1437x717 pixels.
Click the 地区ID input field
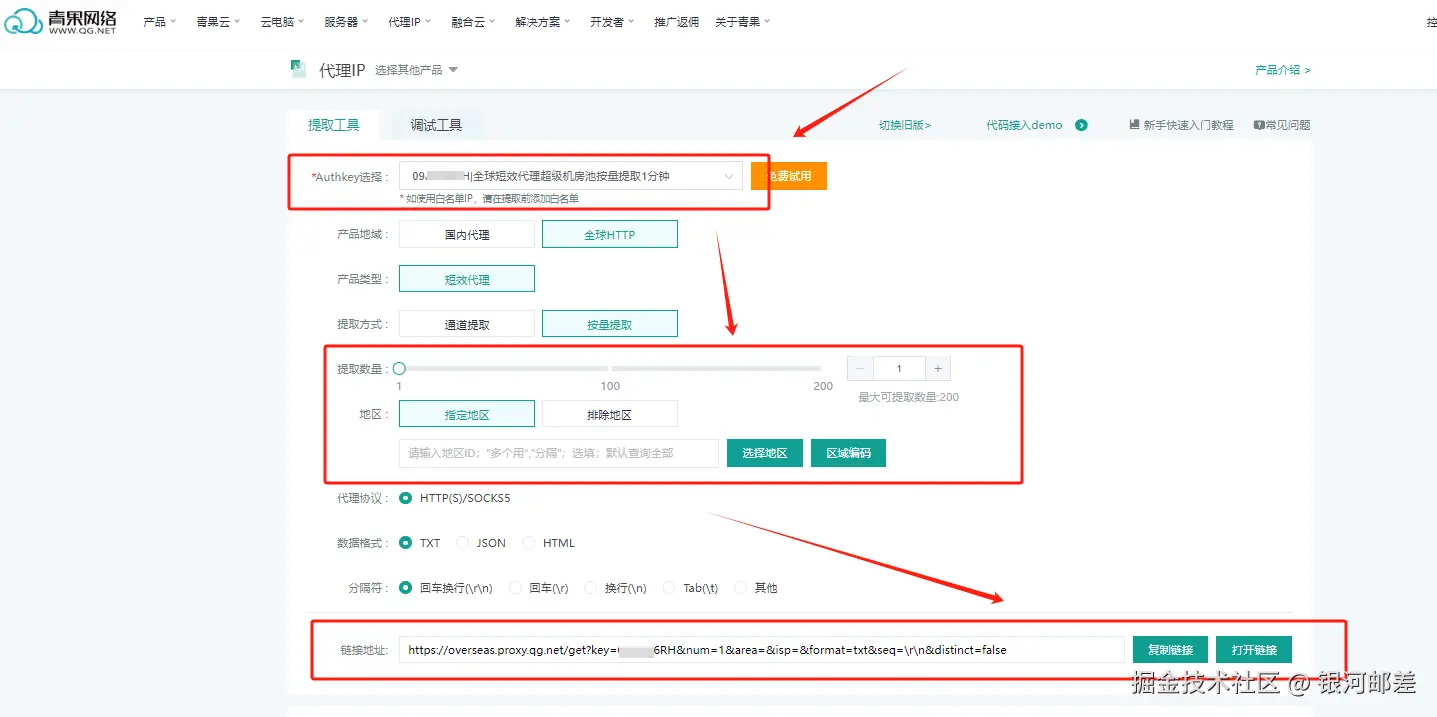[x=559, y=453]
